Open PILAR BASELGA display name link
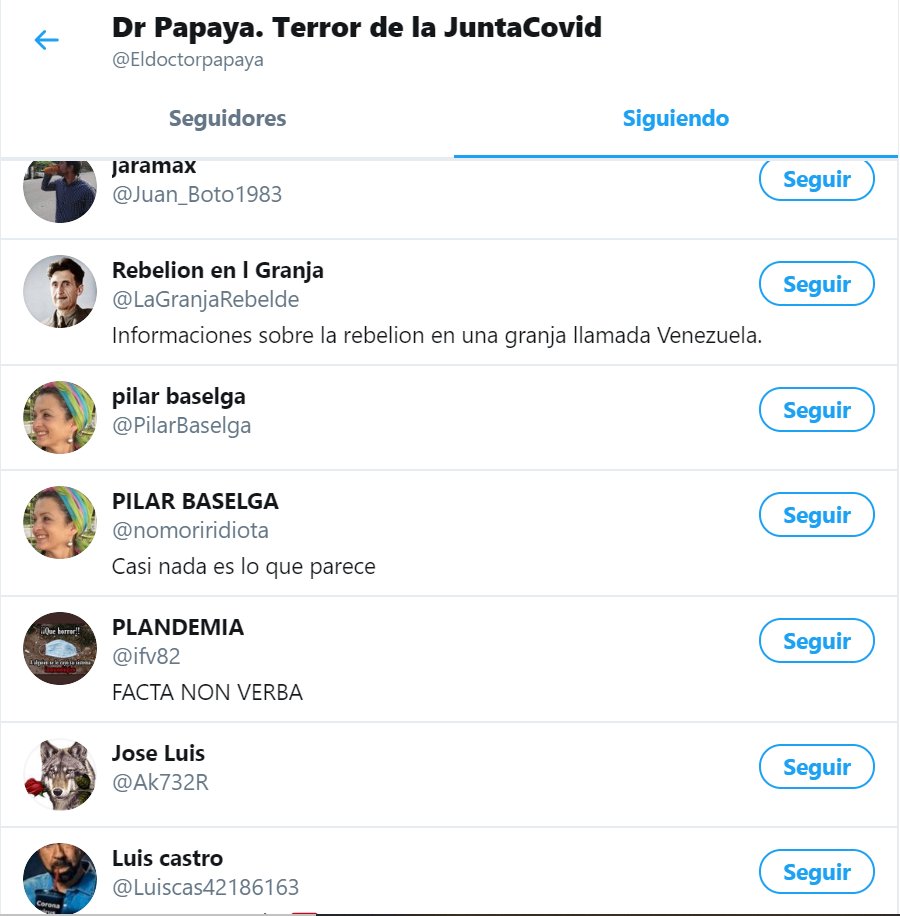900x916 pixels. [195, 501]
